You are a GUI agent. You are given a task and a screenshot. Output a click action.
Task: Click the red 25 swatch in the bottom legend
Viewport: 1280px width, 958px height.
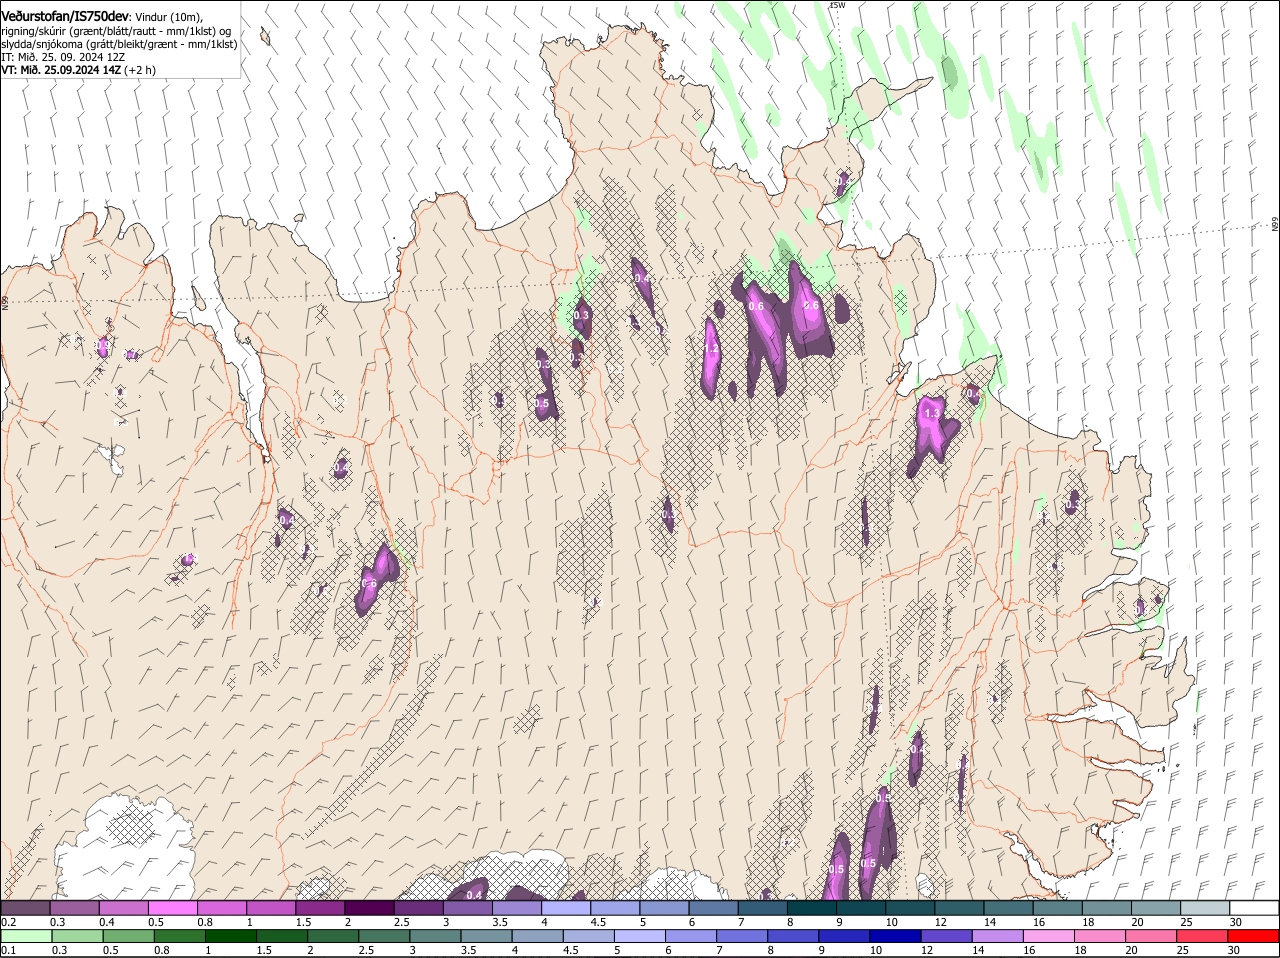click(1202, 936)
